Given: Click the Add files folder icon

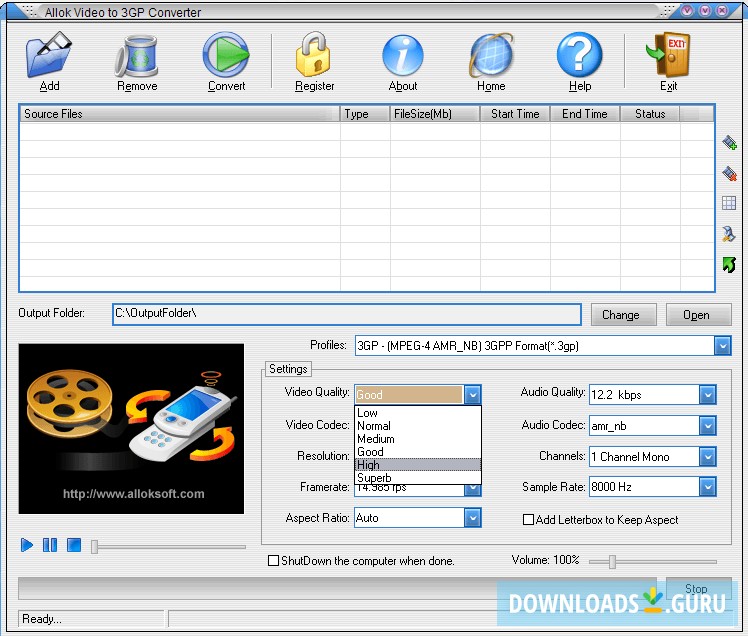Looking at the screenshot, I should tap(49, 54).
